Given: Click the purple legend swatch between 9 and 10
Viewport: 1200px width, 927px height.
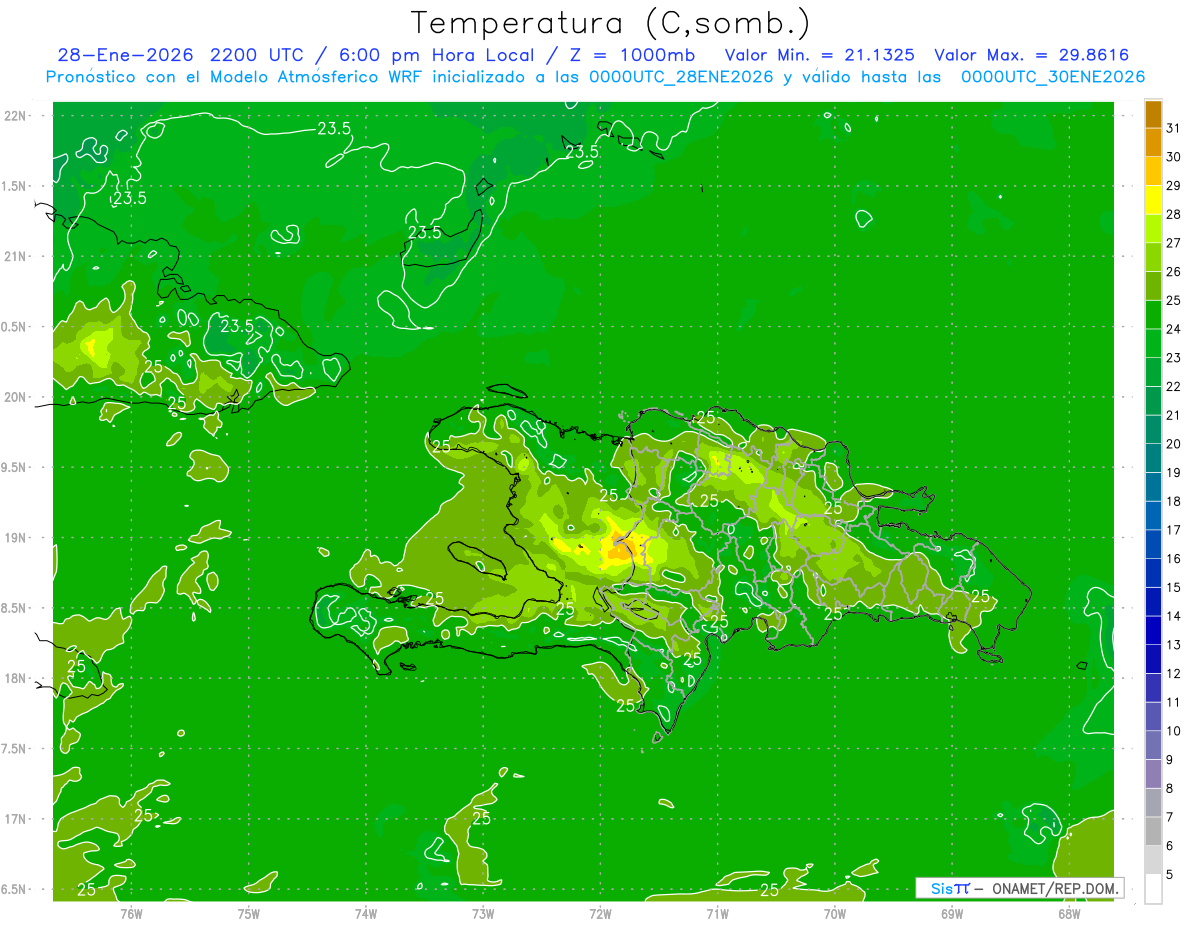Looking at the screenshot, I should click(1153, 746).
